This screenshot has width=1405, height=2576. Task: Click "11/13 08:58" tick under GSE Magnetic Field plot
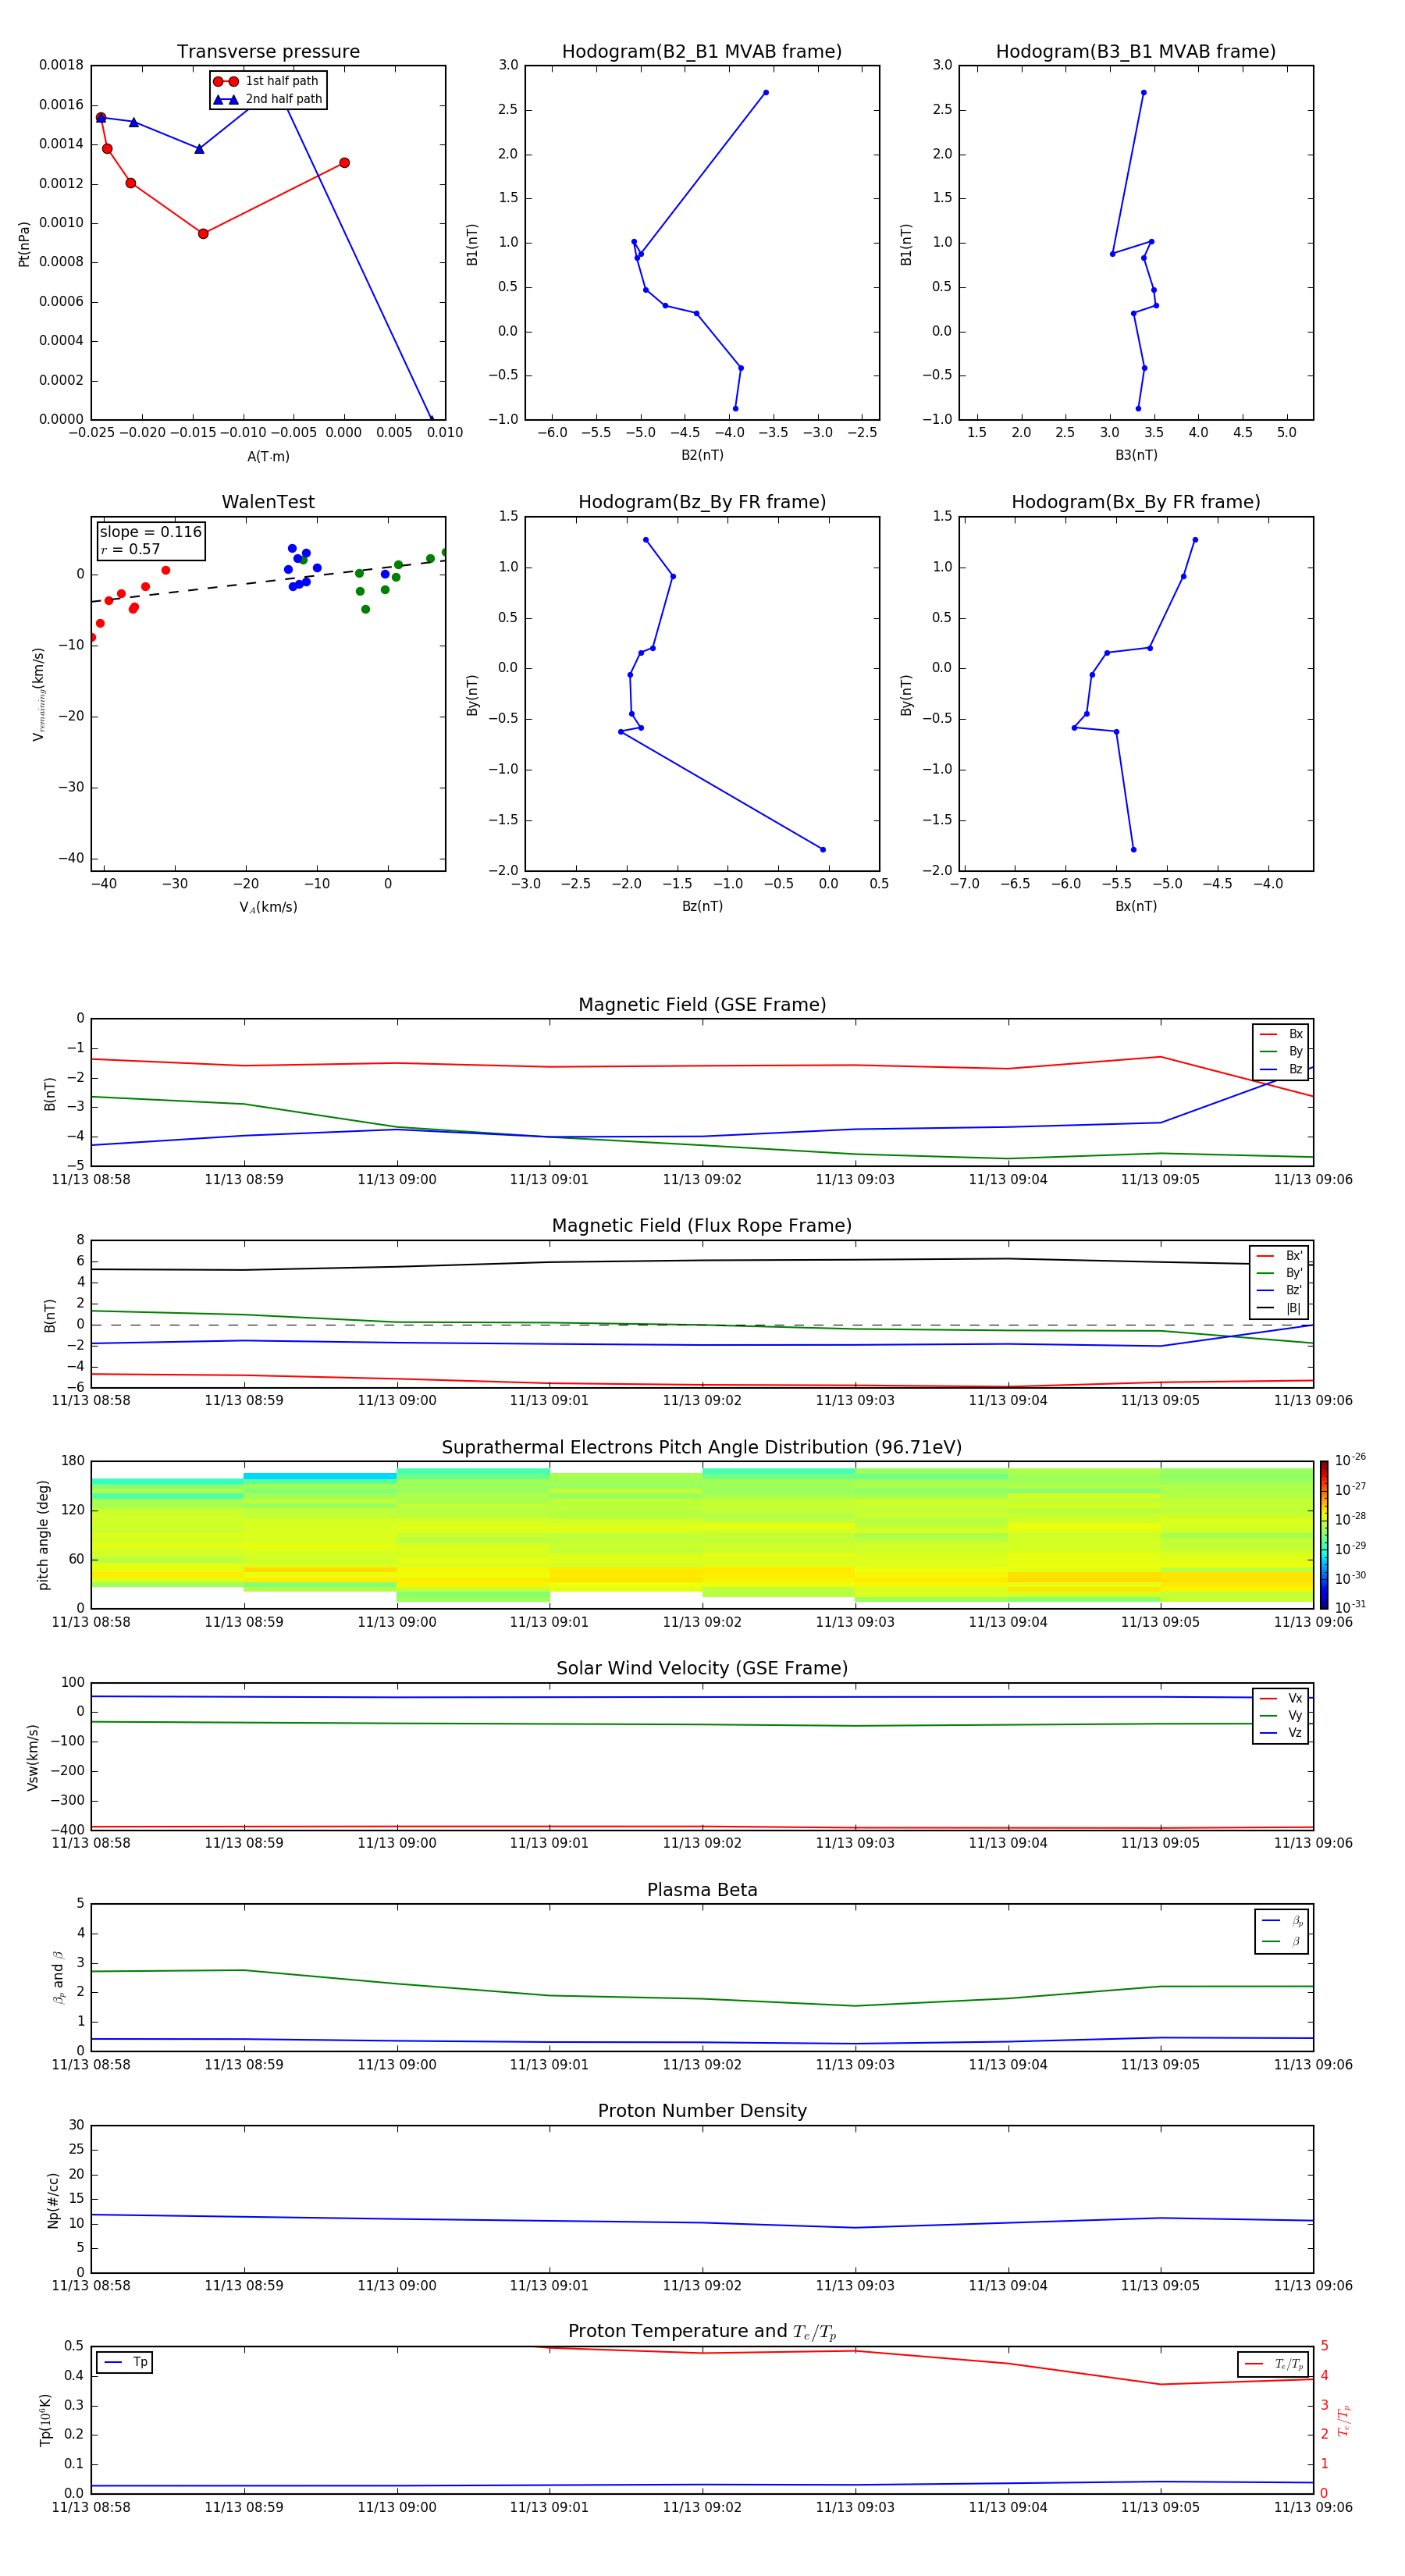point(91,1180)
